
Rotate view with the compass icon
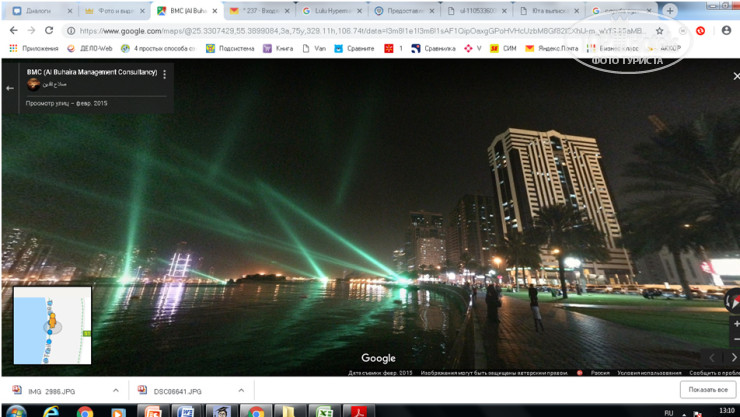click(732, 299)
